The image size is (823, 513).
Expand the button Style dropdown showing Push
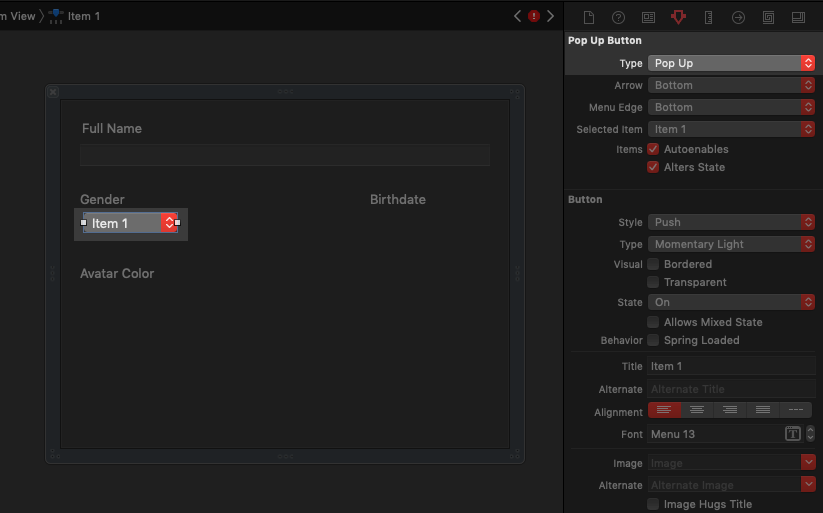[731, 222]
